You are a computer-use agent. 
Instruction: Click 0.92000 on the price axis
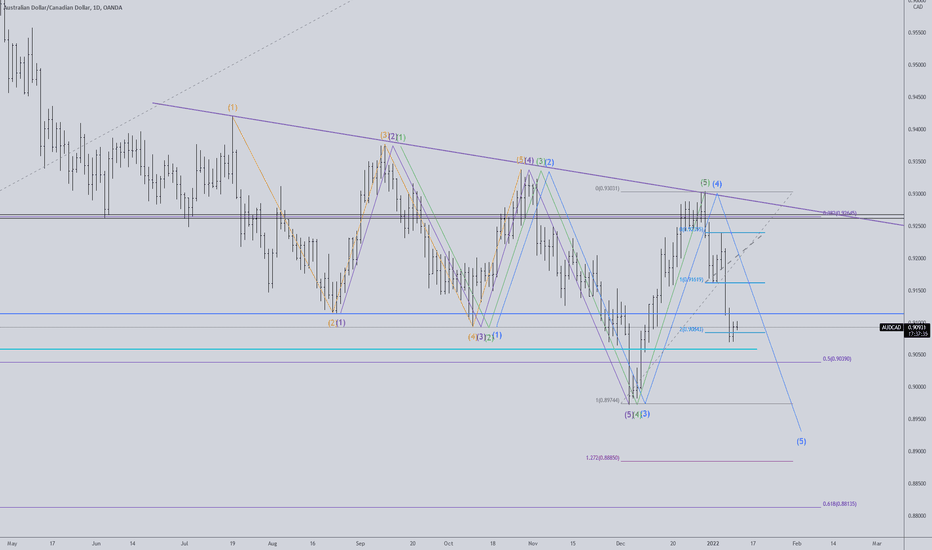pos(917,259)
